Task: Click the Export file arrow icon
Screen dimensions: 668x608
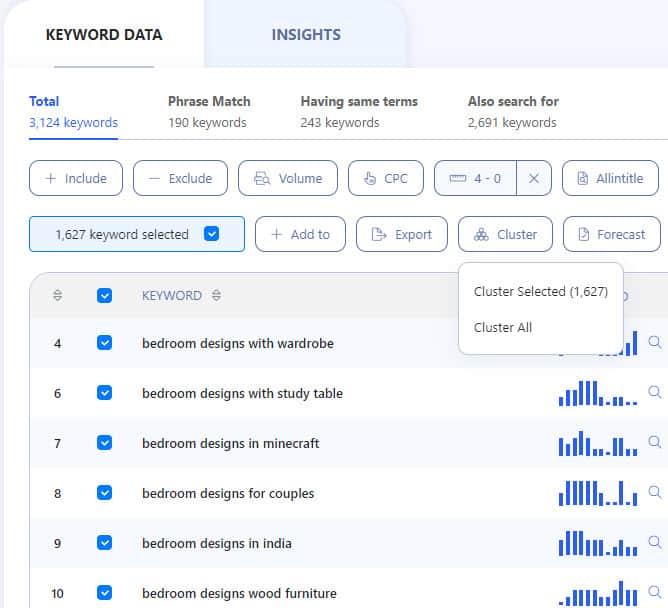Action: tap(379, 234)
